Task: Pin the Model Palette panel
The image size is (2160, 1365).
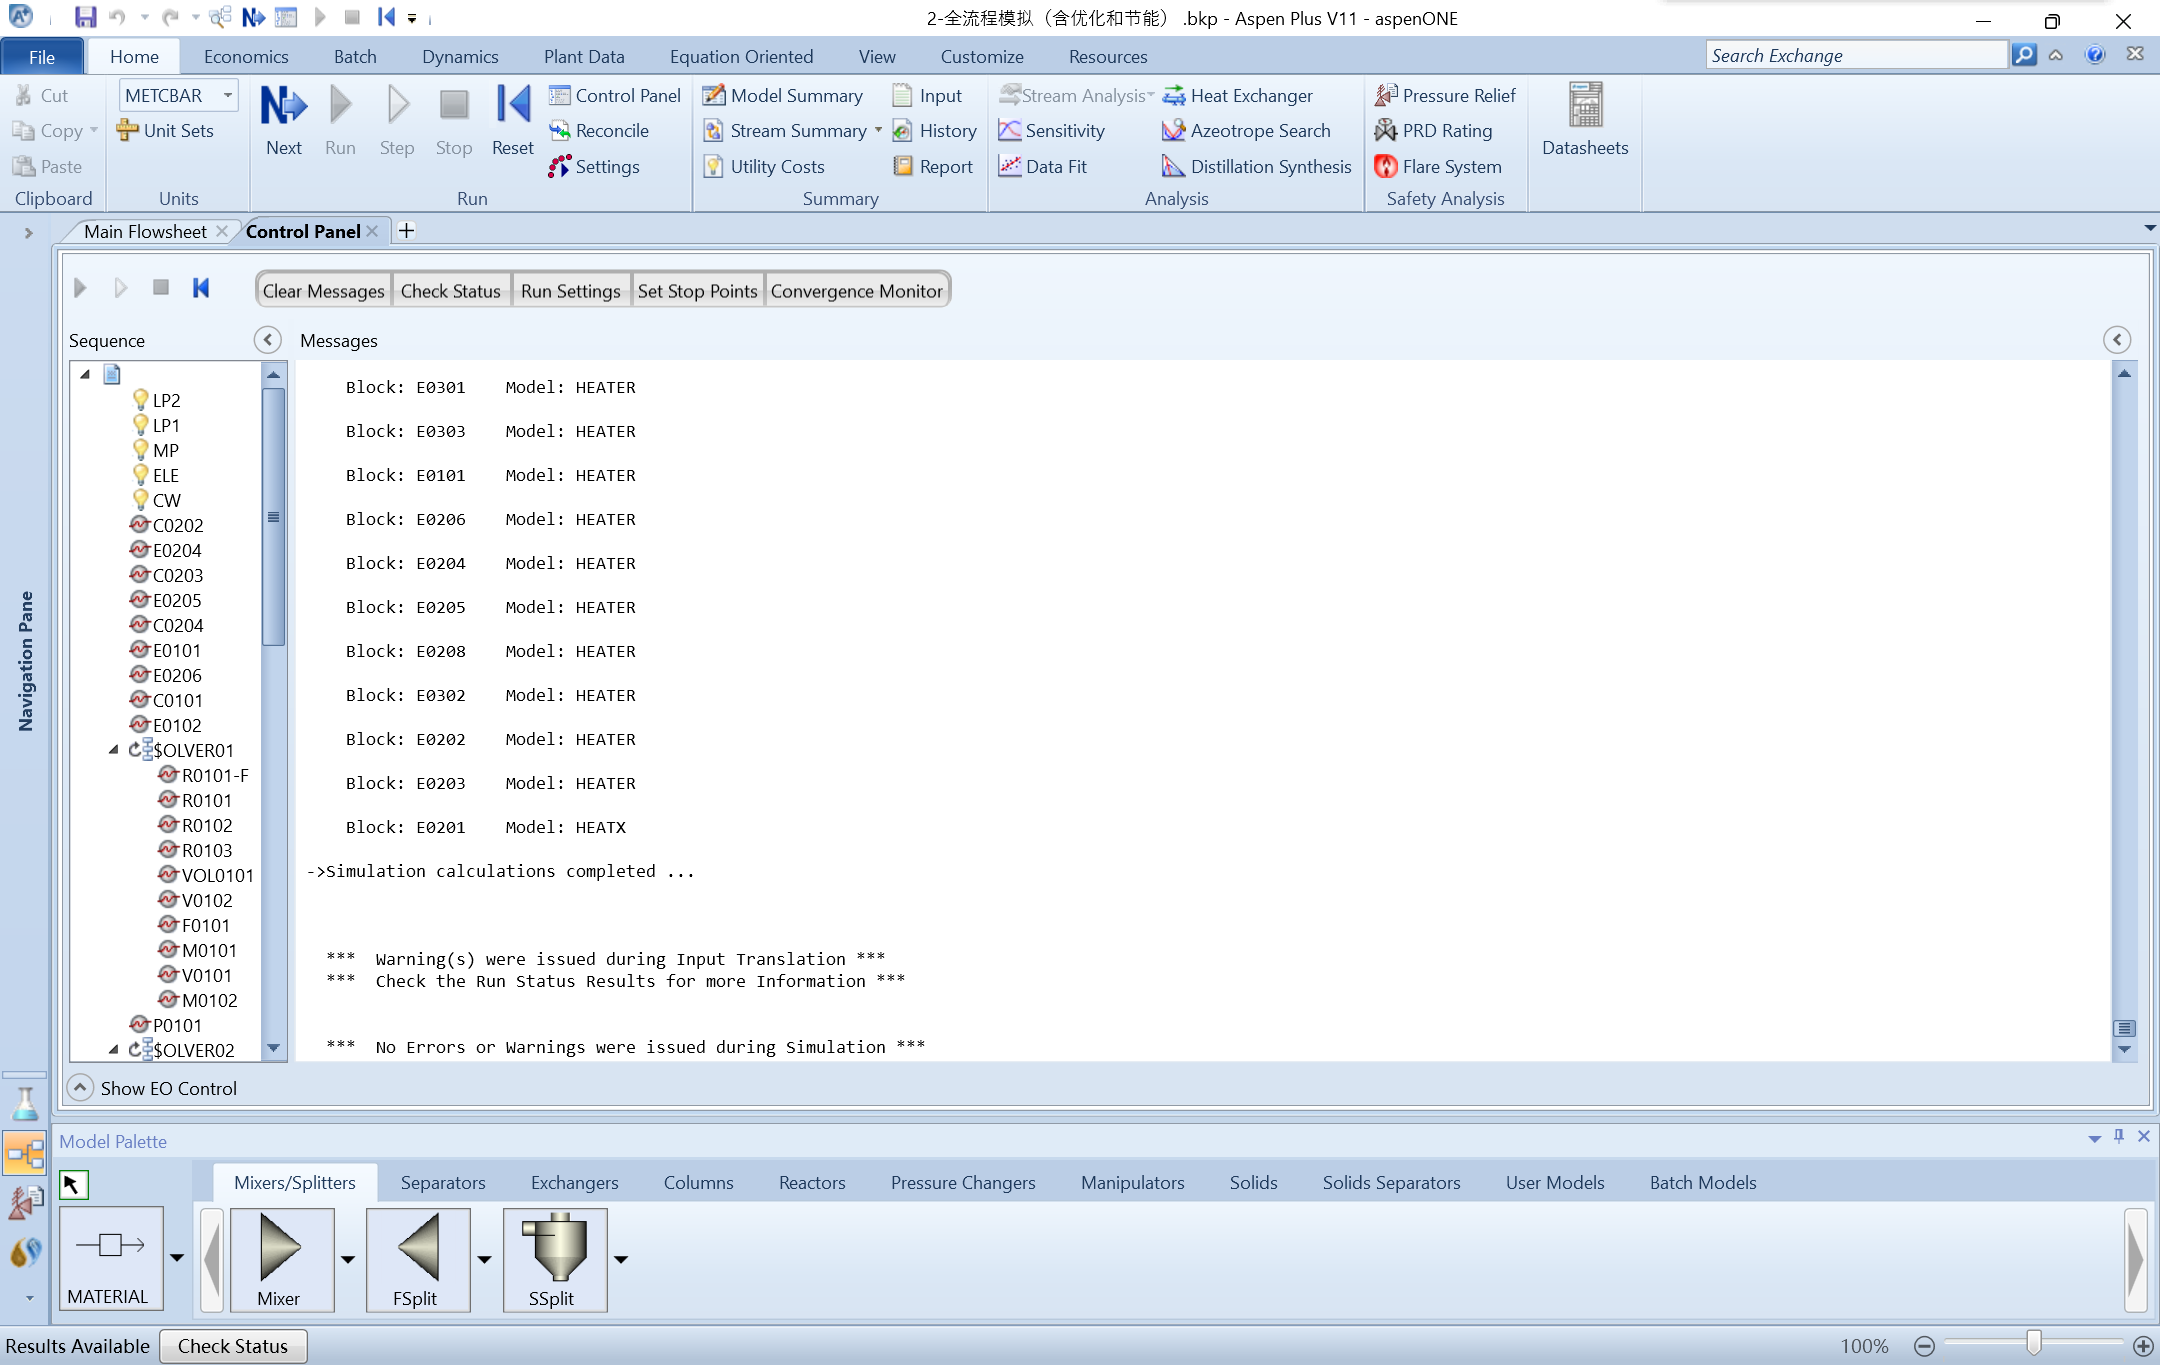Action: point(2119,1136)
